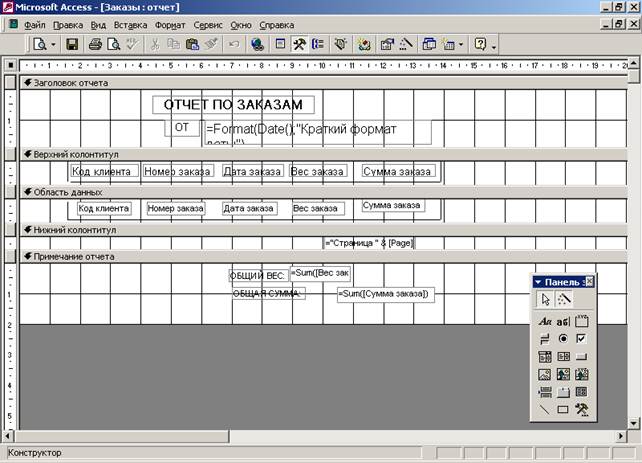This screenshot has width=642, height=463.
Task: Select the ОТЧЕТ ПО ЗАКАЗАМ title label
Action: tap(233, 105)
